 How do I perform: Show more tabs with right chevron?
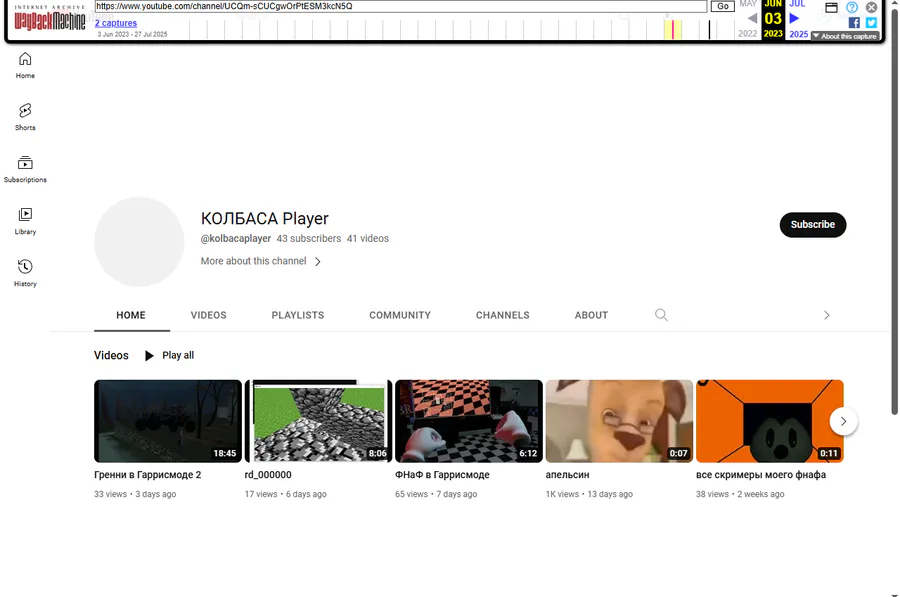[x=827, y=315]
